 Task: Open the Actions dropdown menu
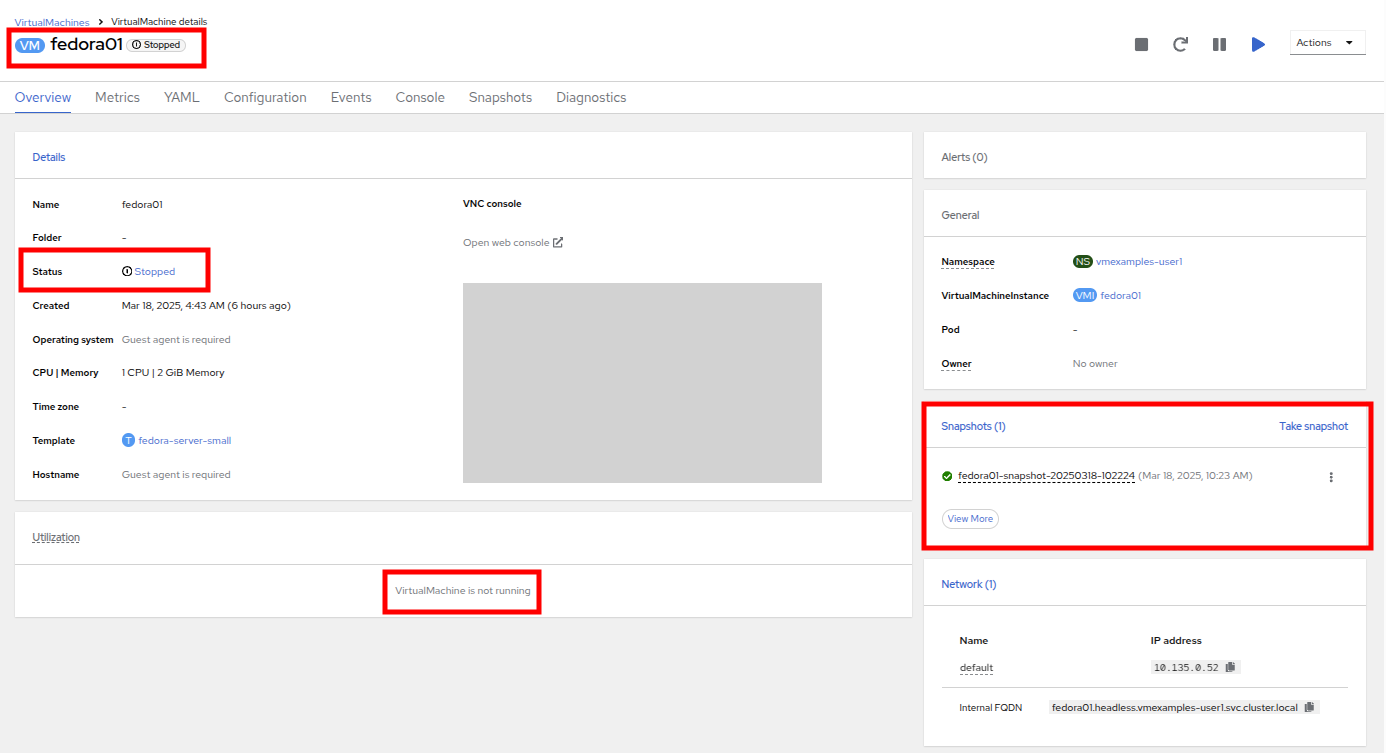(x=1327, y=43)
